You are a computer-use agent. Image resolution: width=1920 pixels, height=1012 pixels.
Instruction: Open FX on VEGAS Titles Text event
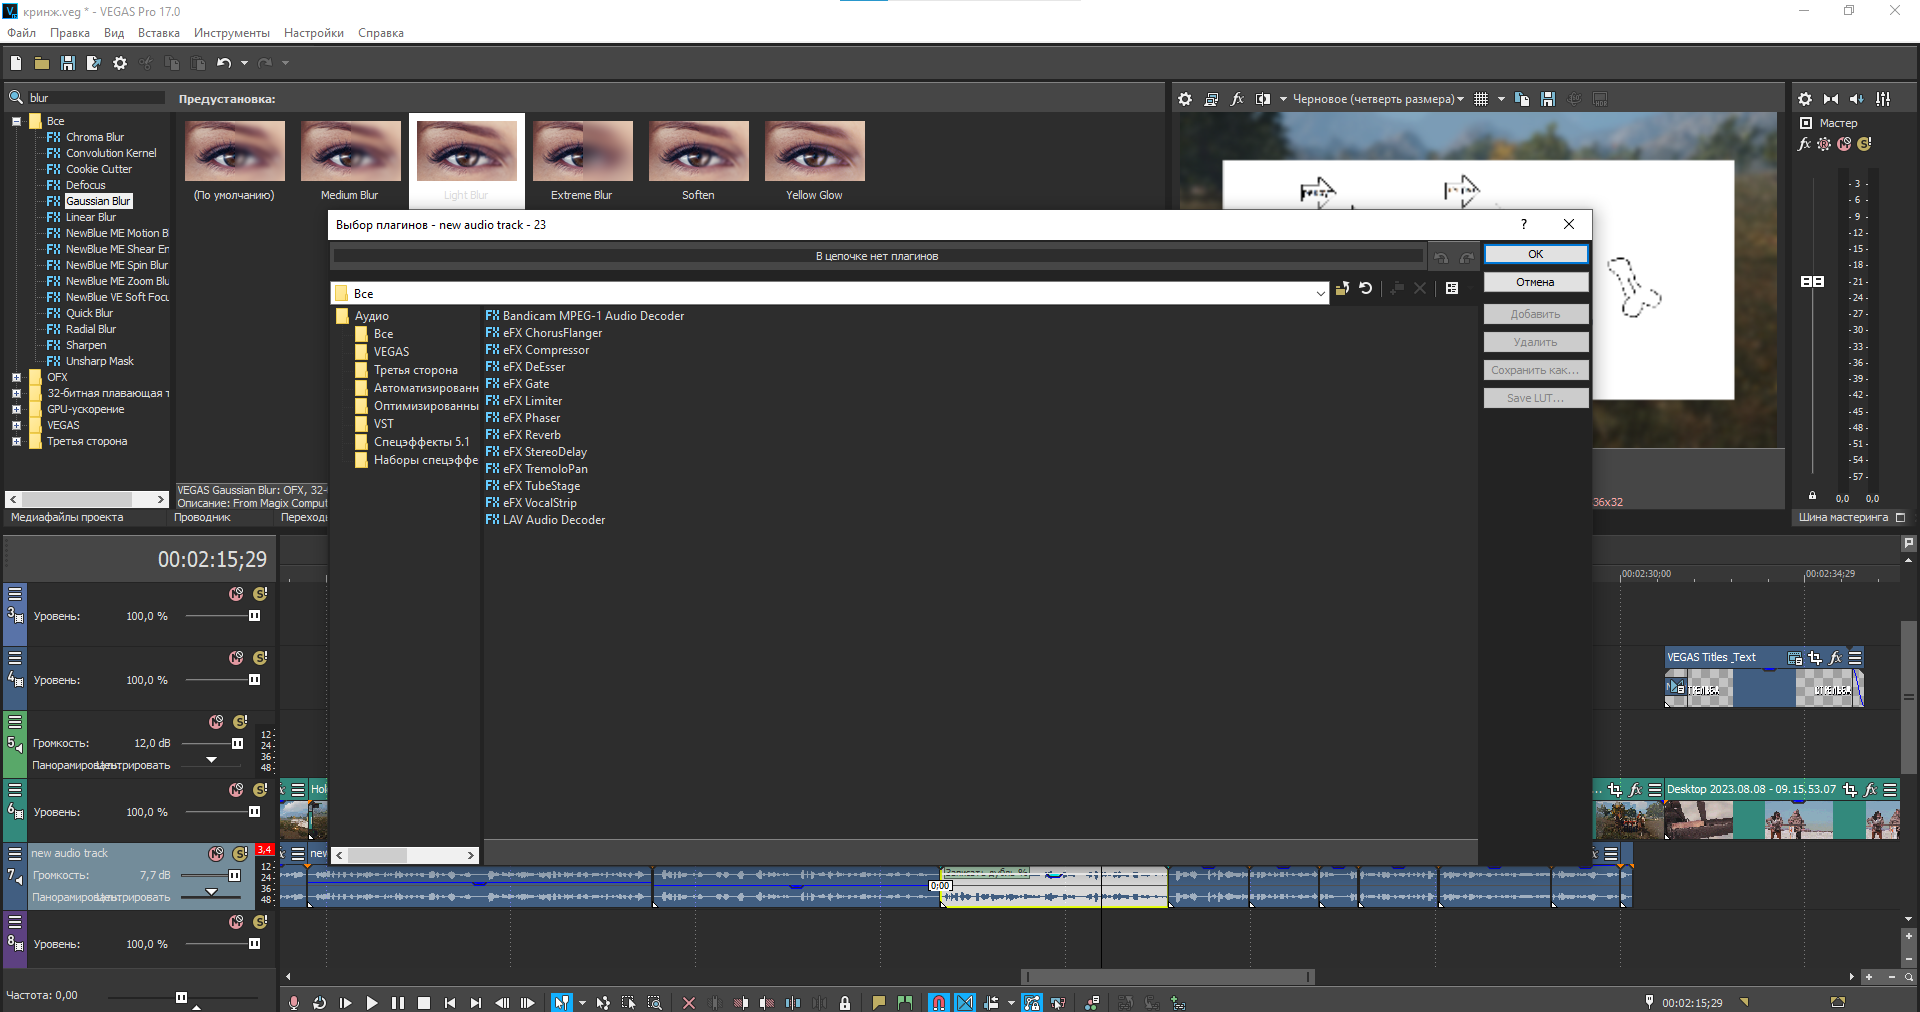click(1836, 657)
